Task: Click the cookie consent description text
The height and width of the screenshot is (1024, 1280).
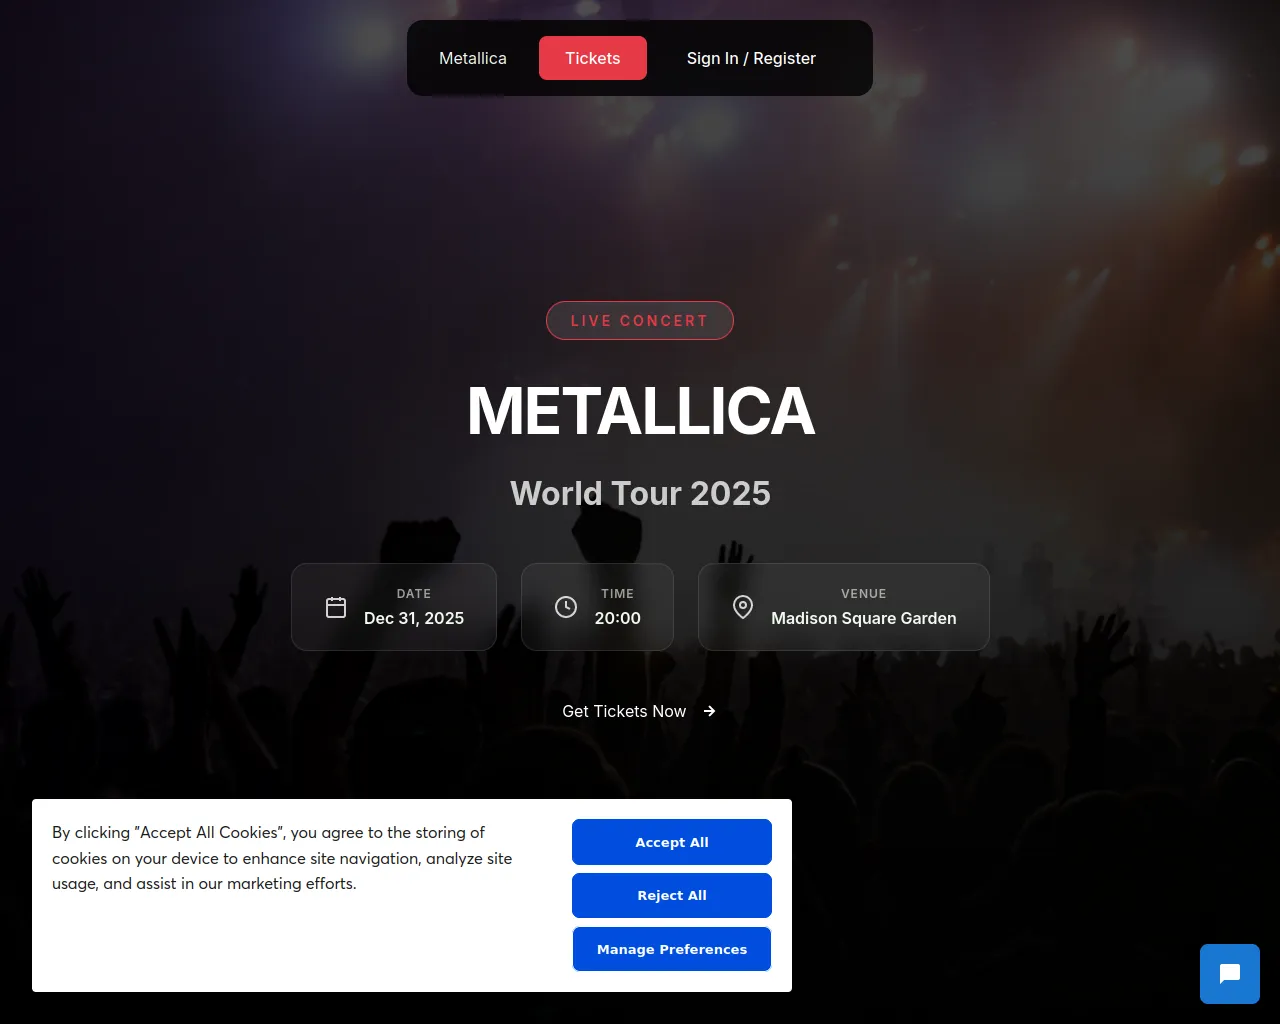Action: 282,858
